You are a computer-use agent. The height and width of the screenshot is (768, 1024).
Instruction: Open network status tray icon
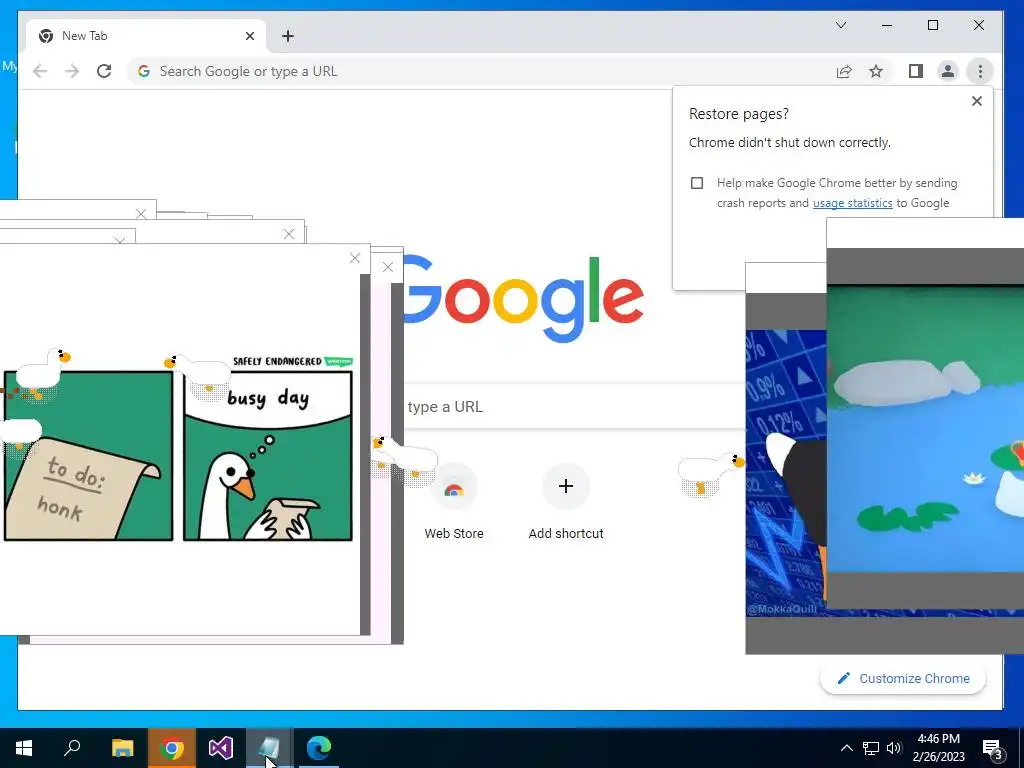(x=871, y=748)
